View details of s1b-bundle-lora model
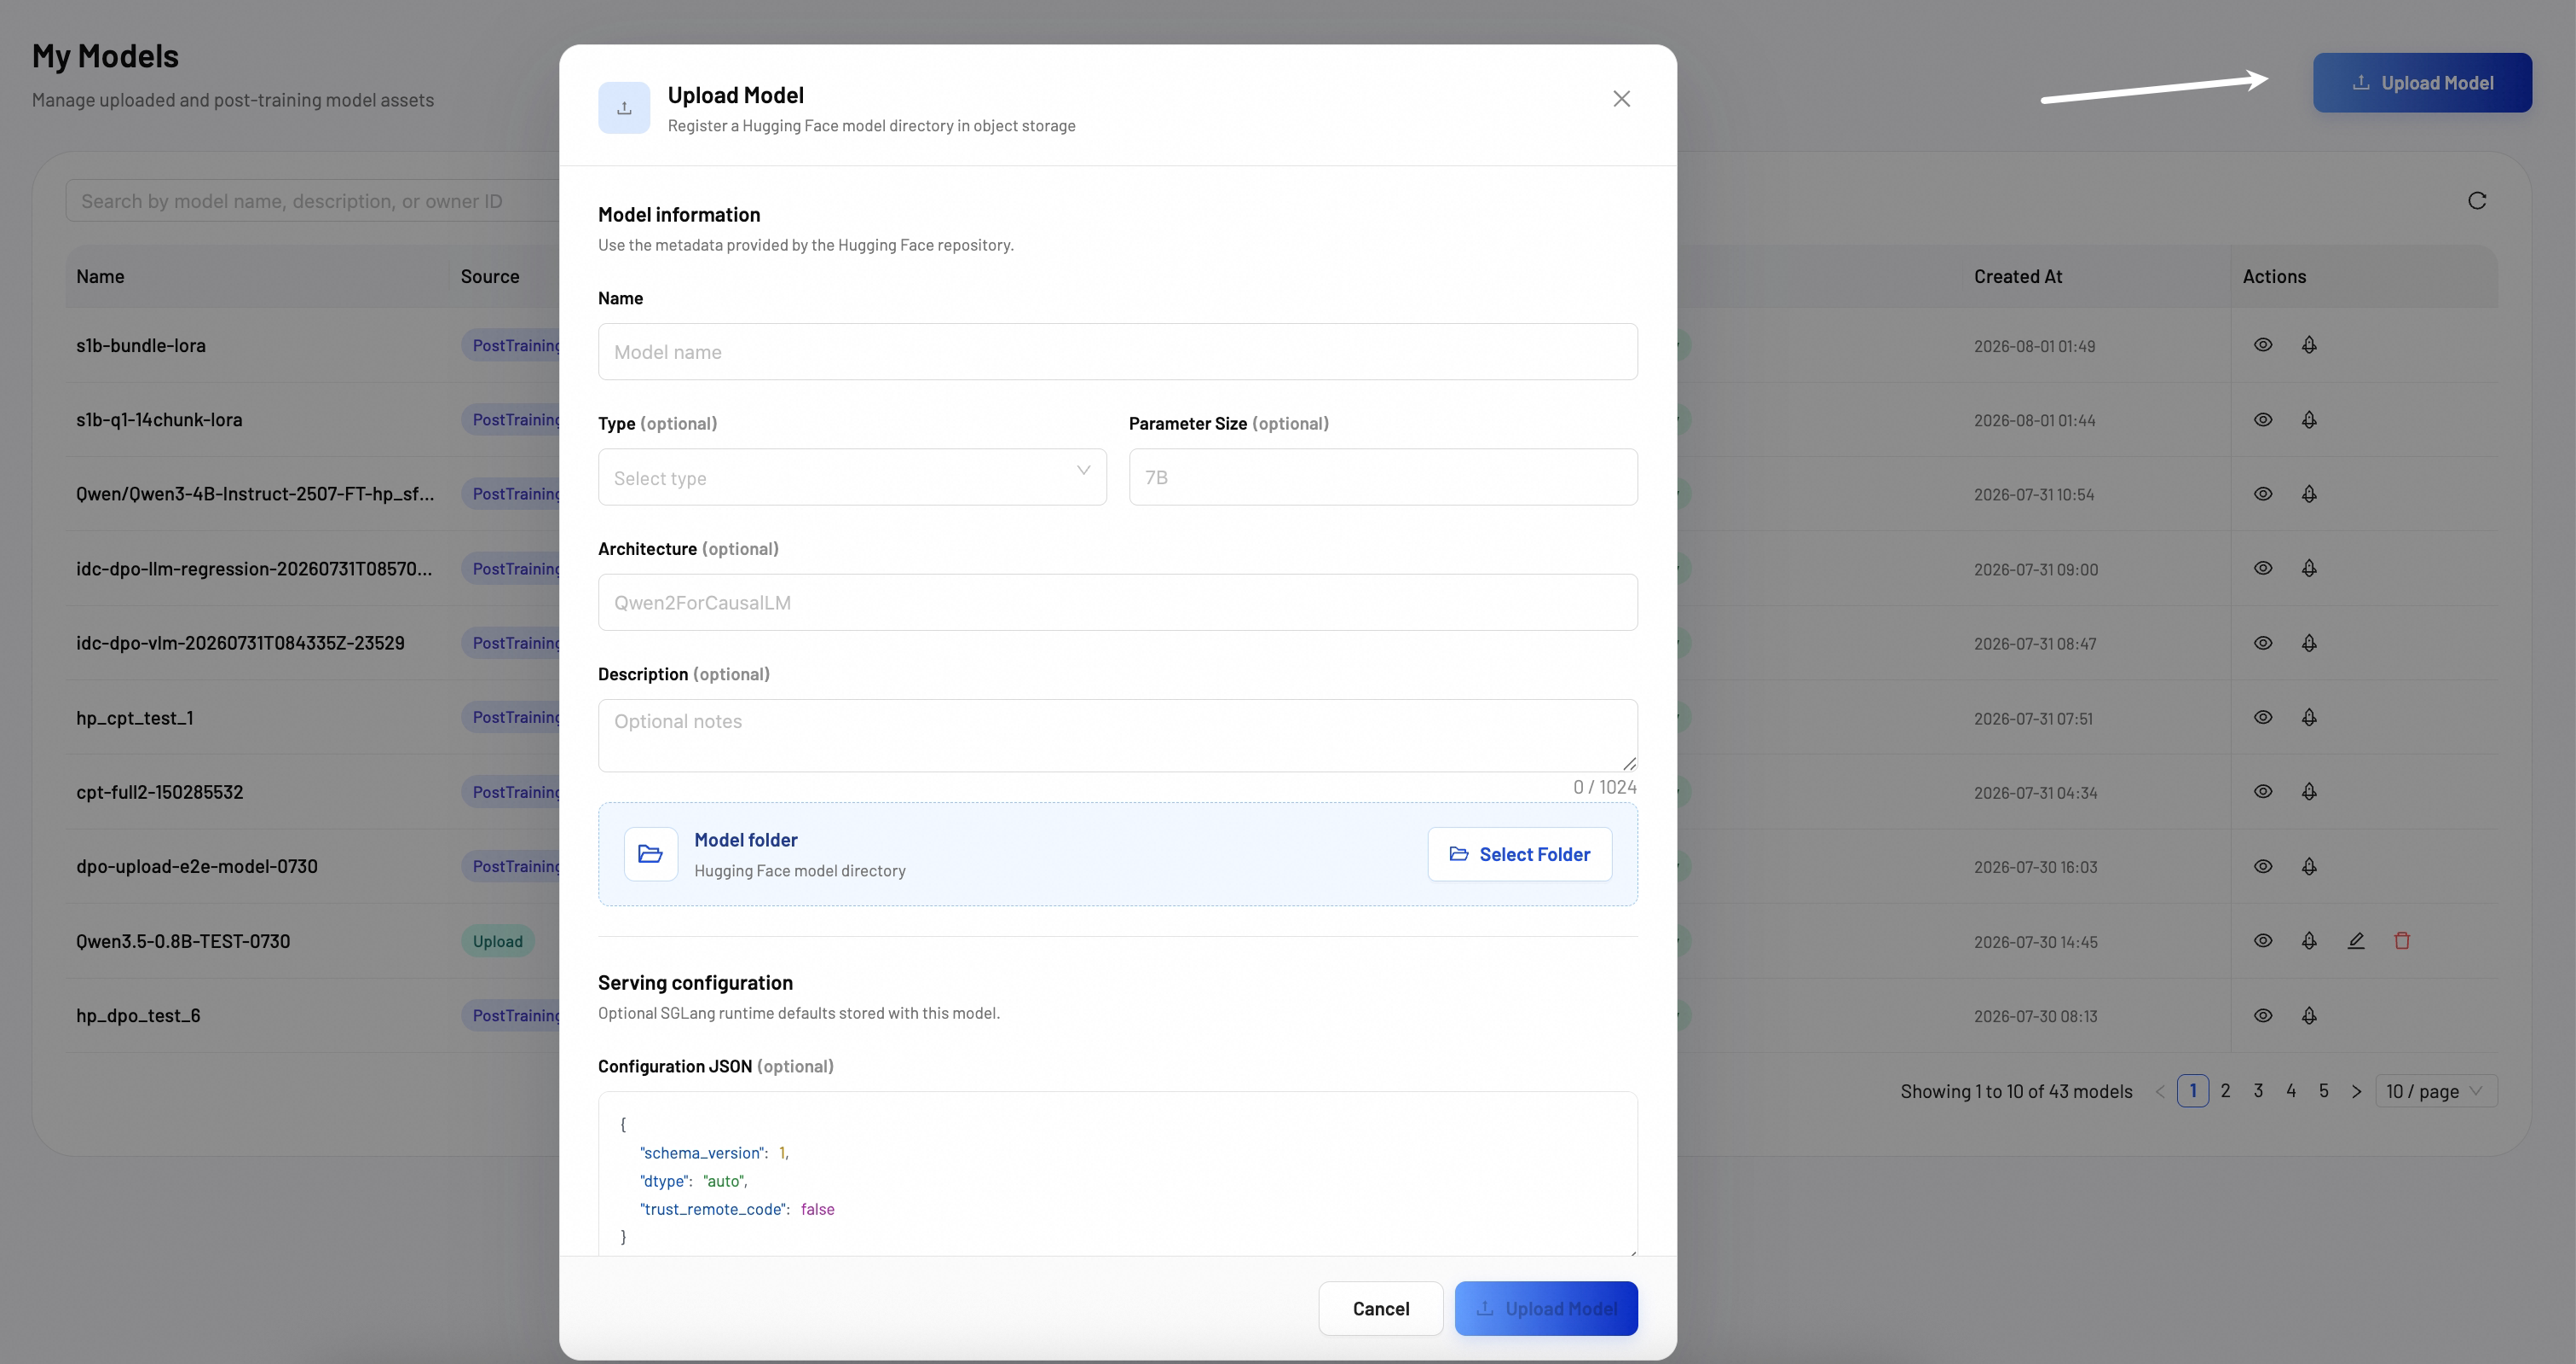The height and width of the screenshot is (1364, 2576). click(x=2263, y=345)
